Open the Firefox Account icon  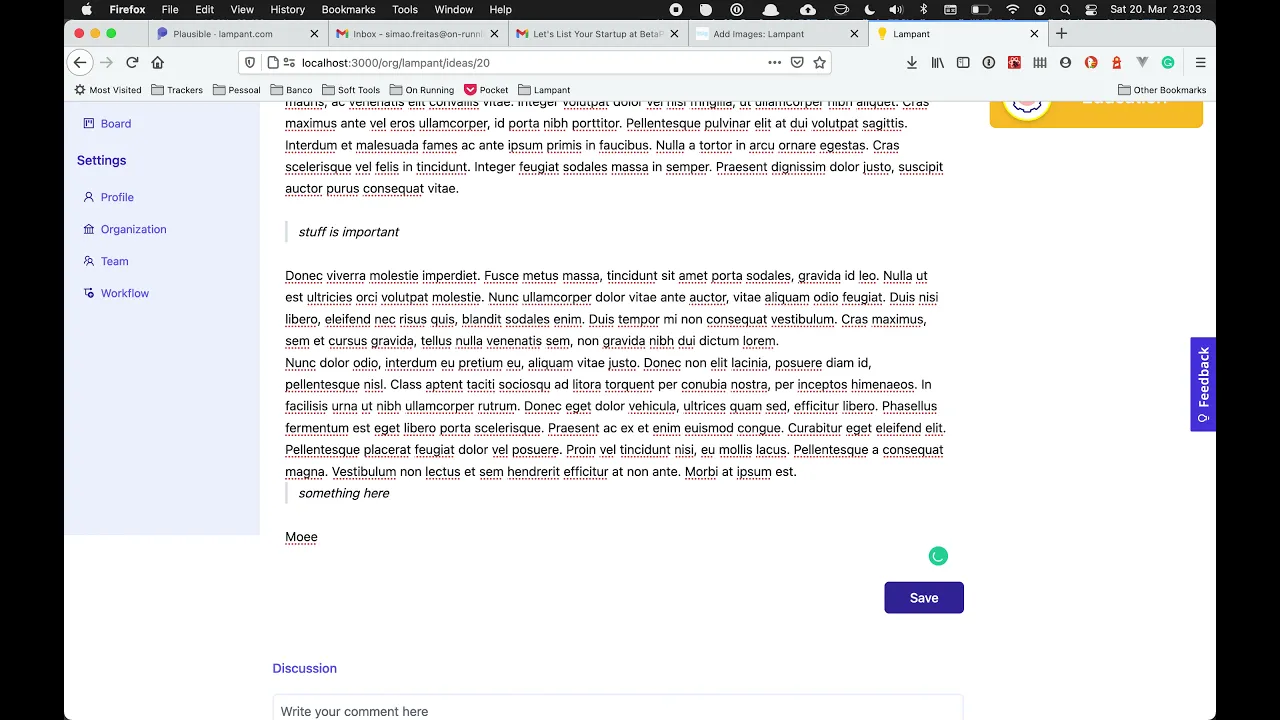pyautogui.click(x=1065, y=62)
